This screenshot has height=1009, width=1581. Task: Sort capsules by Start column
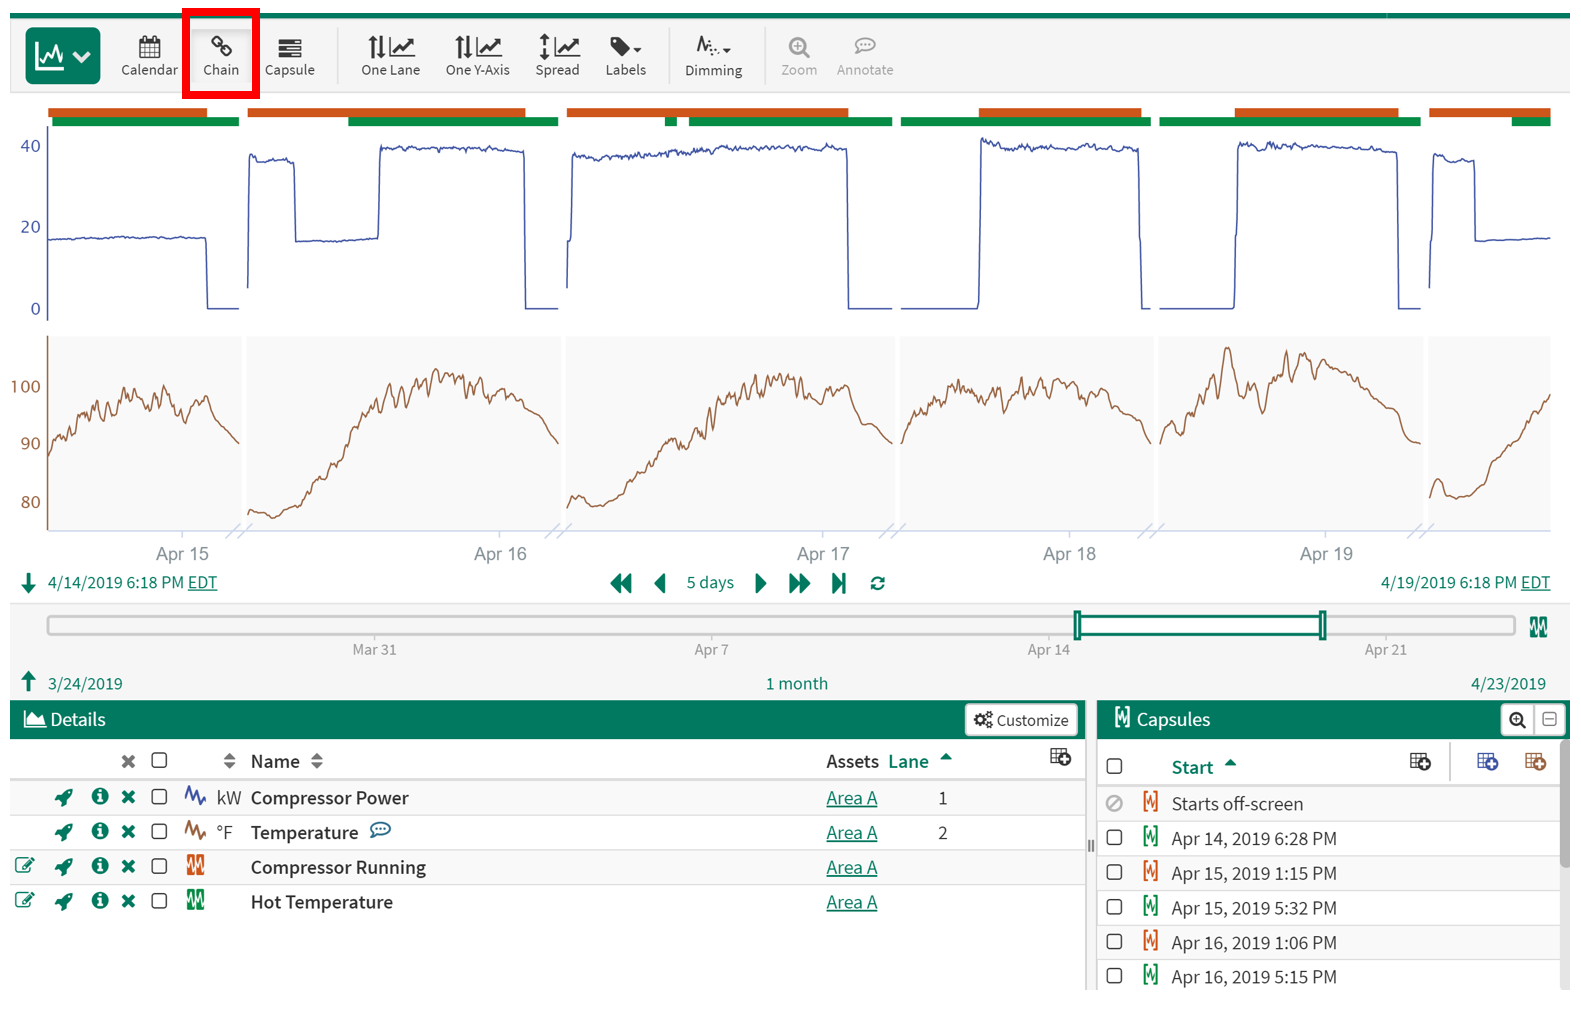pyautogui.click(x=1192, y=767)
